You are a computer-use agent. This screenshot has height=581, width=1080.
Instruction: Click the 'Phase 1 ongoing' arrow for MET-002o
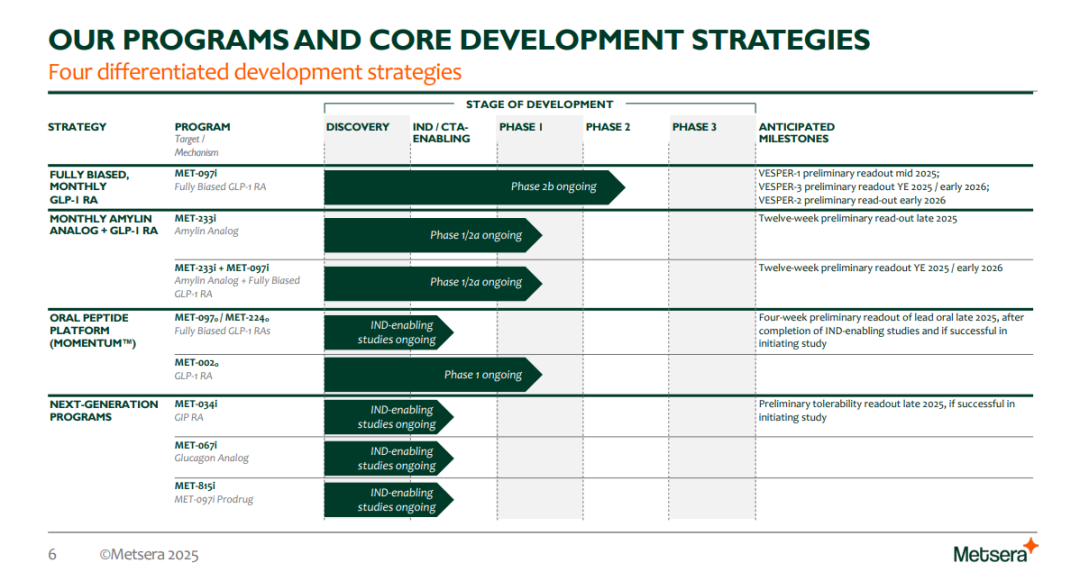[433, 375]
